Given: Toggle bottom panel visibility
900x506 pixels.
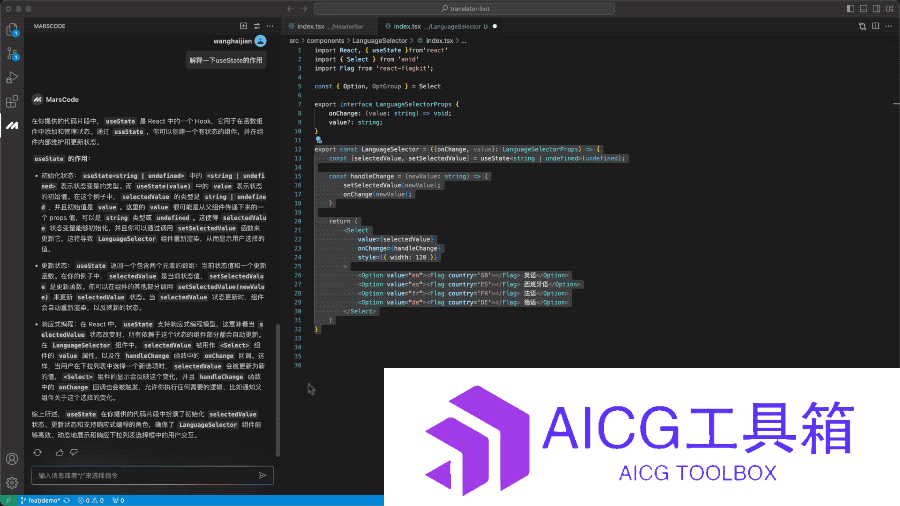Looking at the screenshot, I should [x=863, y=9].
